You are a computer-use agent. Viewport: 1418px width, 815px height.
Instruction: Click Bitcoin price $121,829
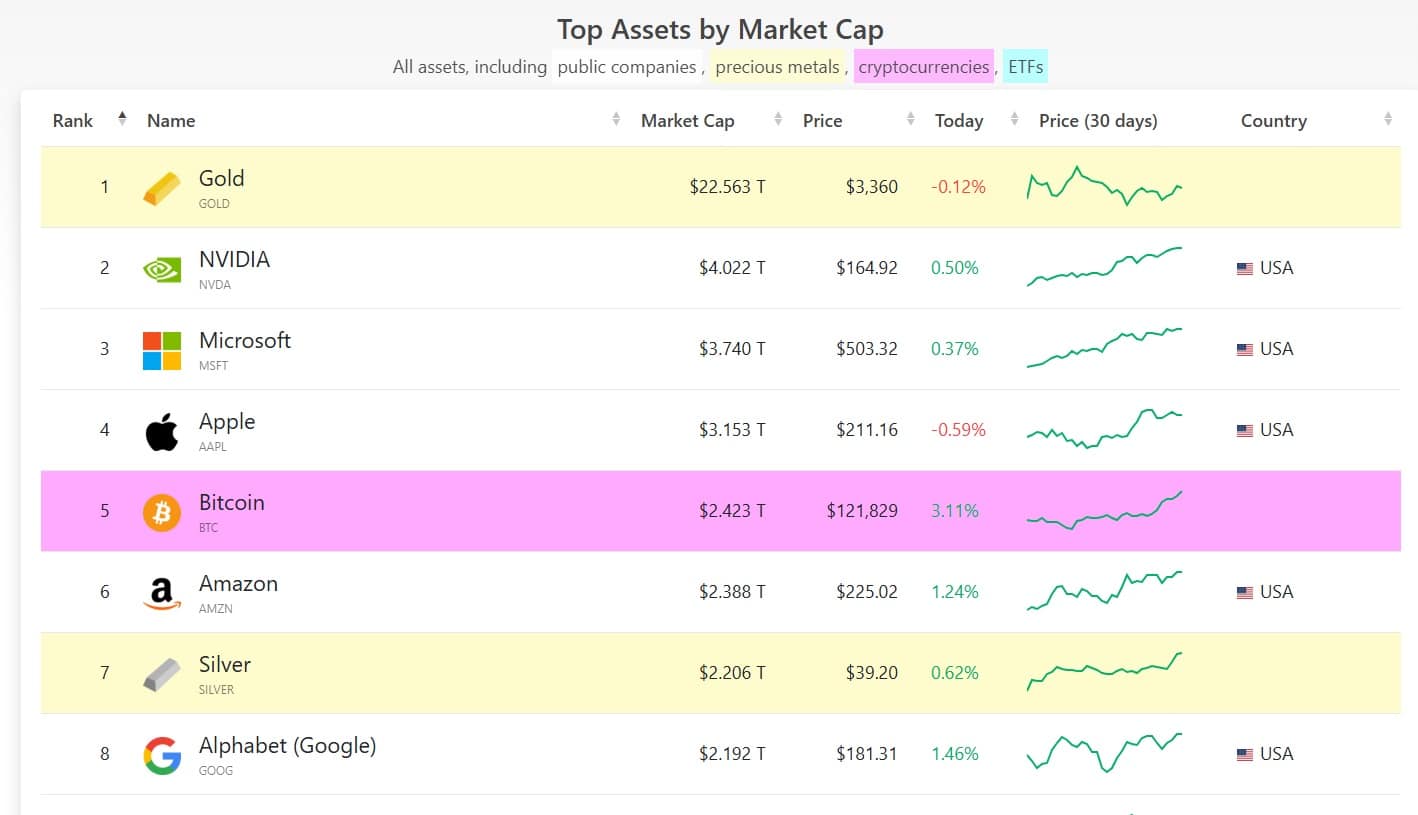point(862,511)
